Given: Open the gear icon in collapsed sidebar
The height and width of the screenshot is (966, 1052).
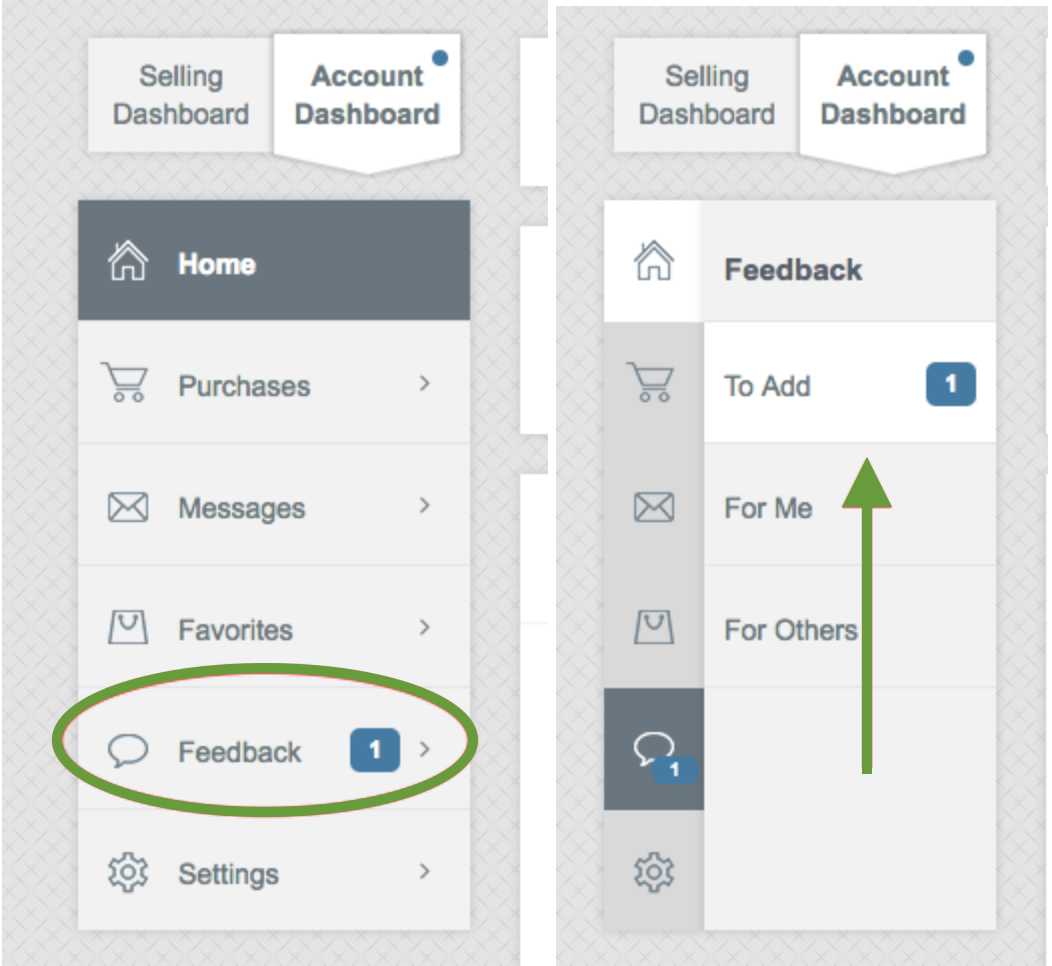Looking at the screenshot, I should pyautogui.click(x=653, y=872).
